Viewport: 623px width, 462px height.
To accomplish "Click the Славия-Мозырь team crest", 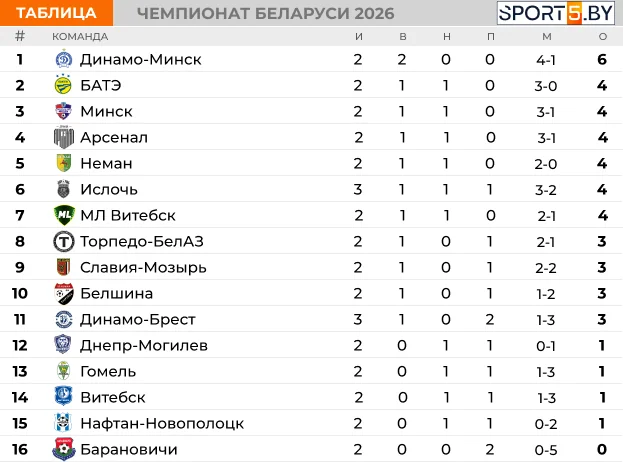I will (63, 267).
